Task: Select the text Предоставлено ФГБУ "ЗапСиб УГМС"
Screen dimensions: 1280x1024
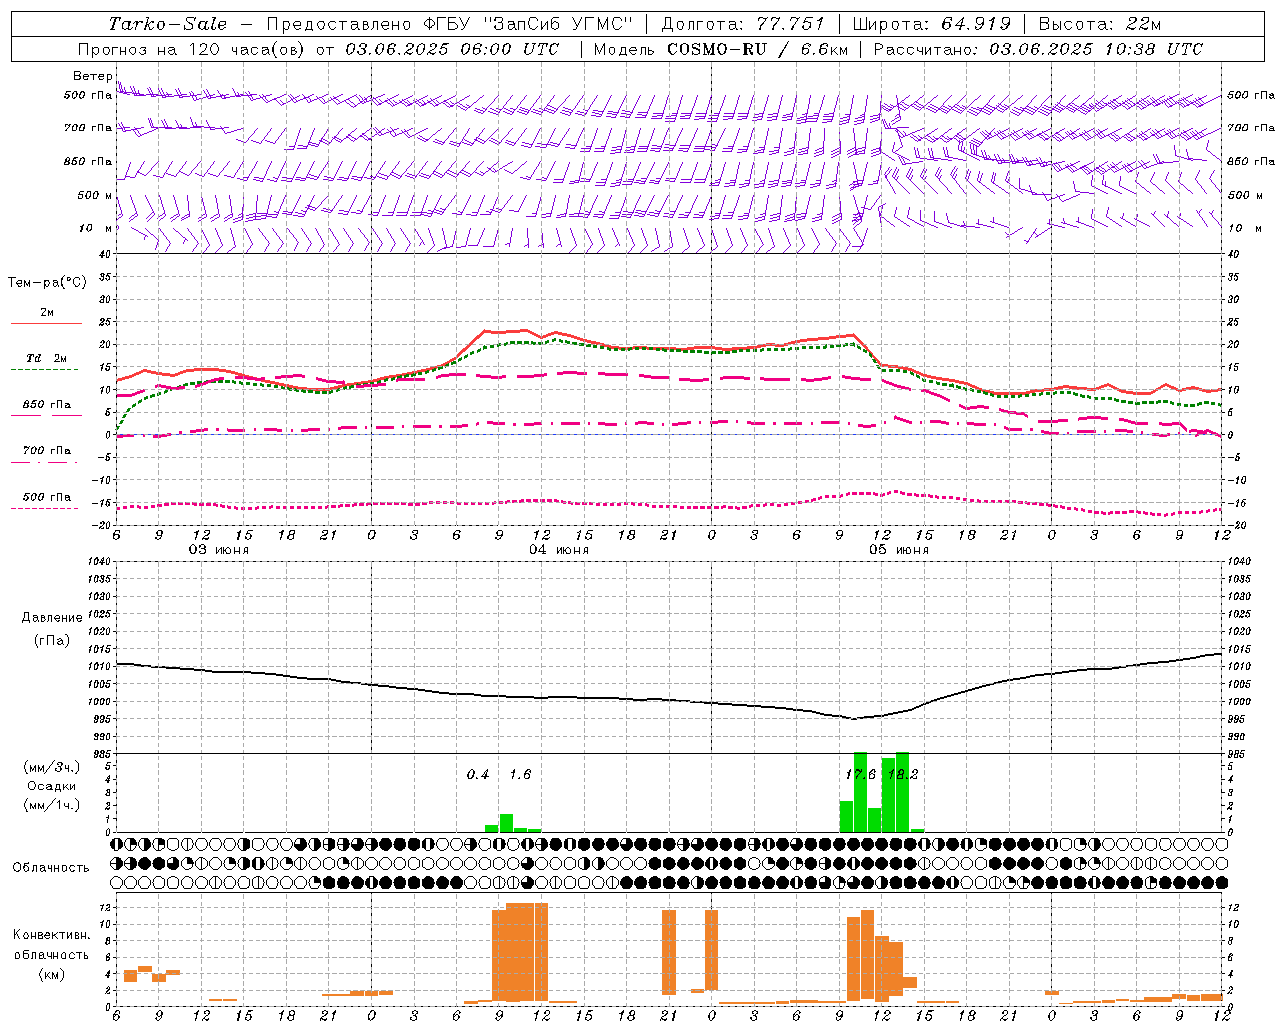Action: [x=450, y=24]
